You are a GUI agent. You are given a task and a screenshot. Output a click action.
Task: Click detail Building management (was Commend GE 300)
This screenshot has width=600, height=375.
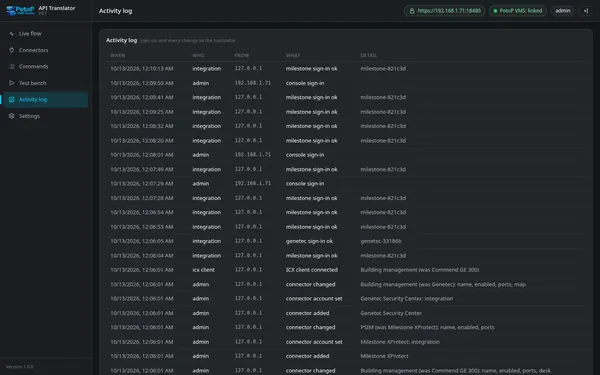pyautogui.click(x=419, y=270)
